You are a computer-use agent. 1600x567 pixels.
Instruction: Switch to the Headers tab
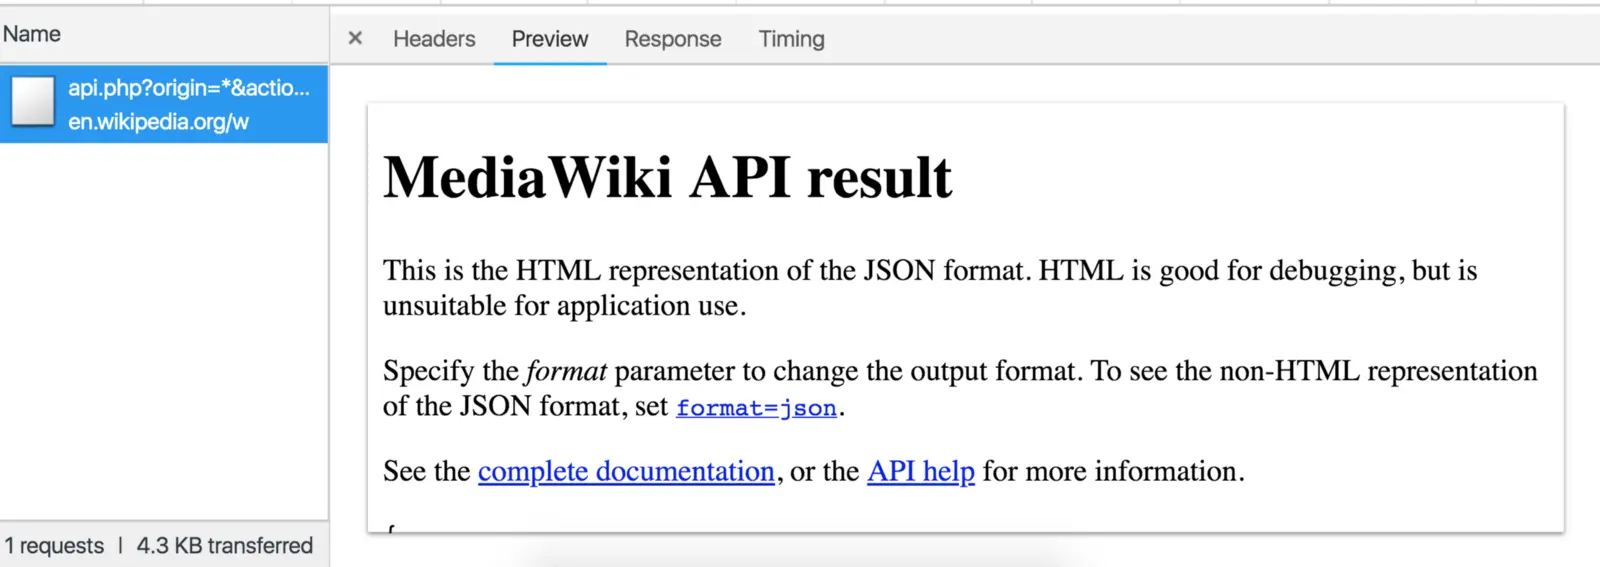(x=434, y=39)
